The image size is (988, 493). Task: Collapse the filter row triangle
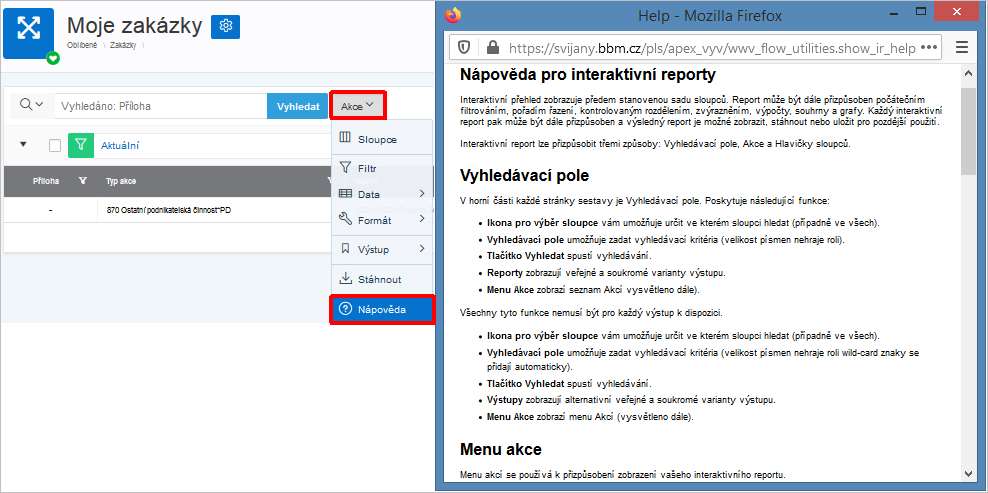tap(24, 144)
